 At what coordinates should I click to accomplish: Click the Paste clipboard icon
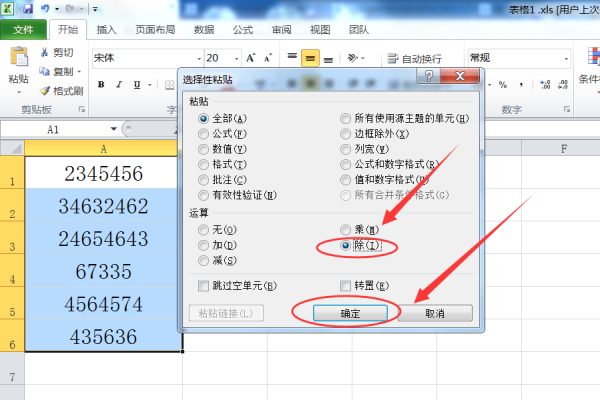pos(19,57)
